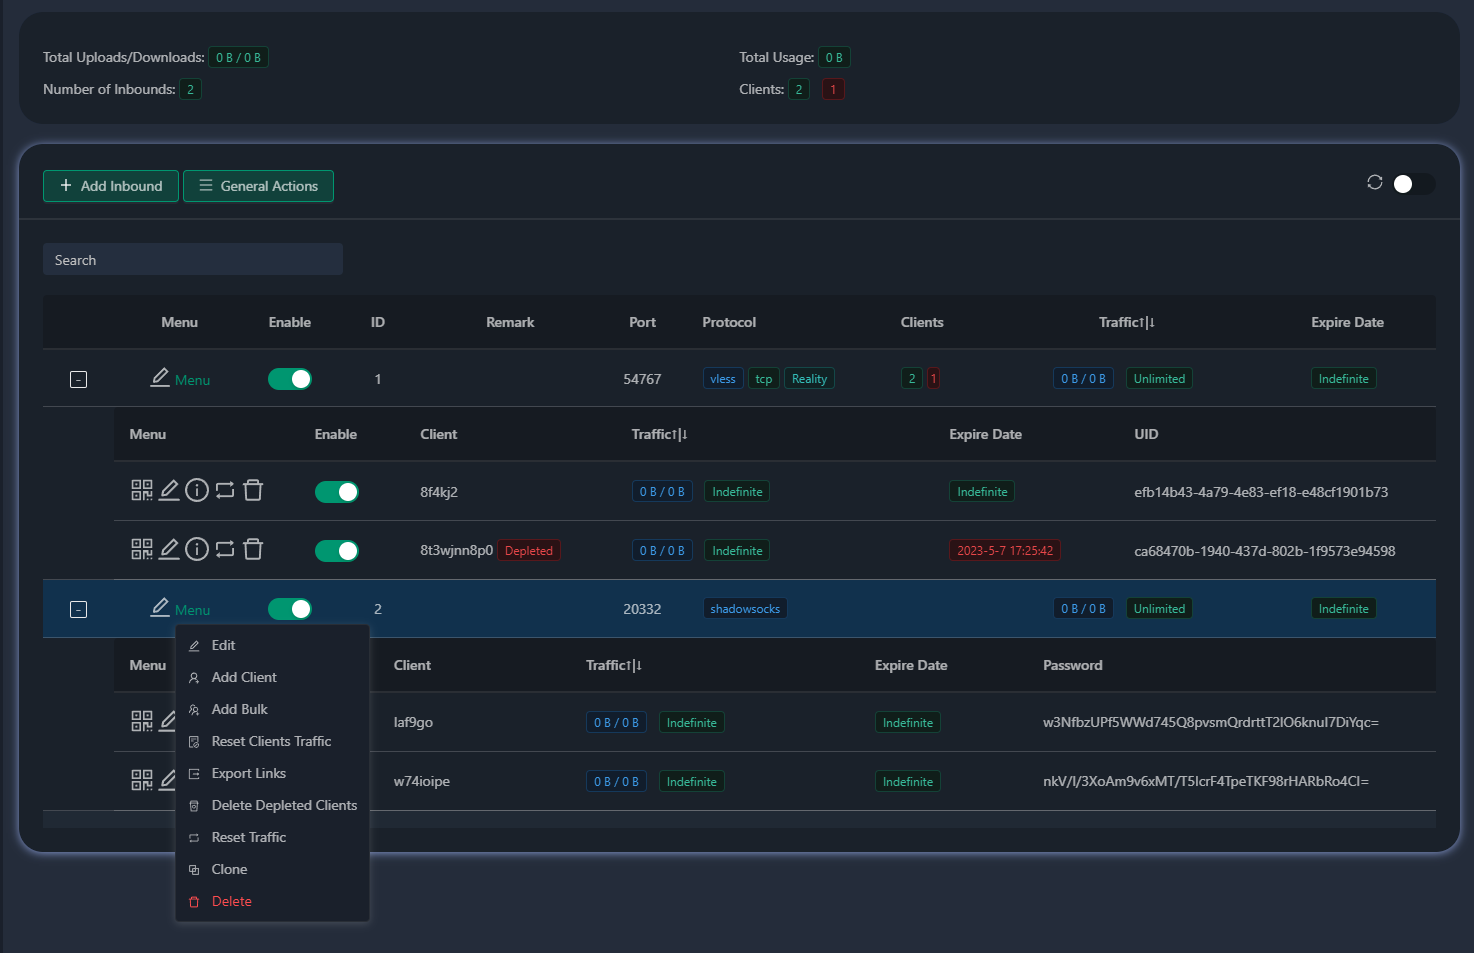The image size is (1474, 953).
Task: Choose Export Links from context menu
Action: click(x=248, y=773)
